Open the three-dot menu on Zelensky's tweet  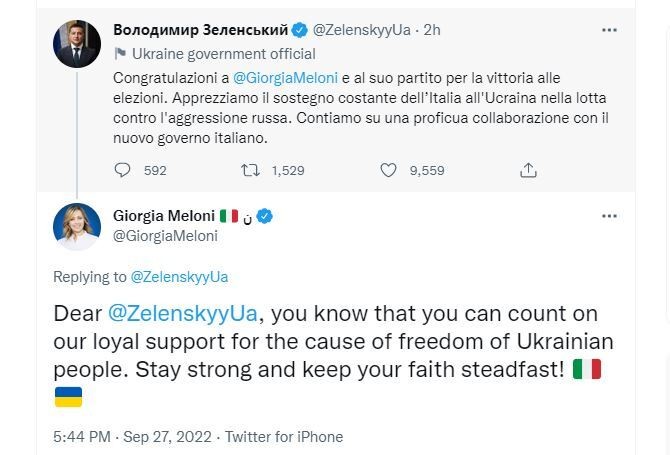tap(609, 30)
